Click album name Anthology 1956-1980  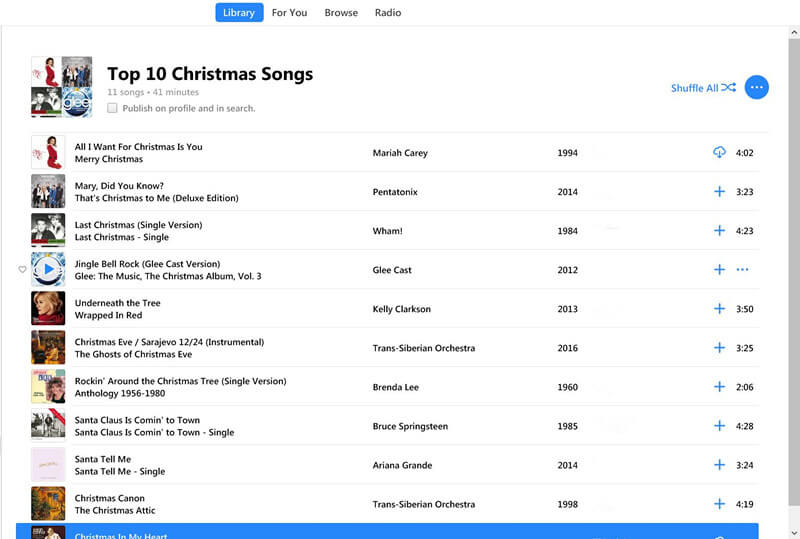point(120,393)
